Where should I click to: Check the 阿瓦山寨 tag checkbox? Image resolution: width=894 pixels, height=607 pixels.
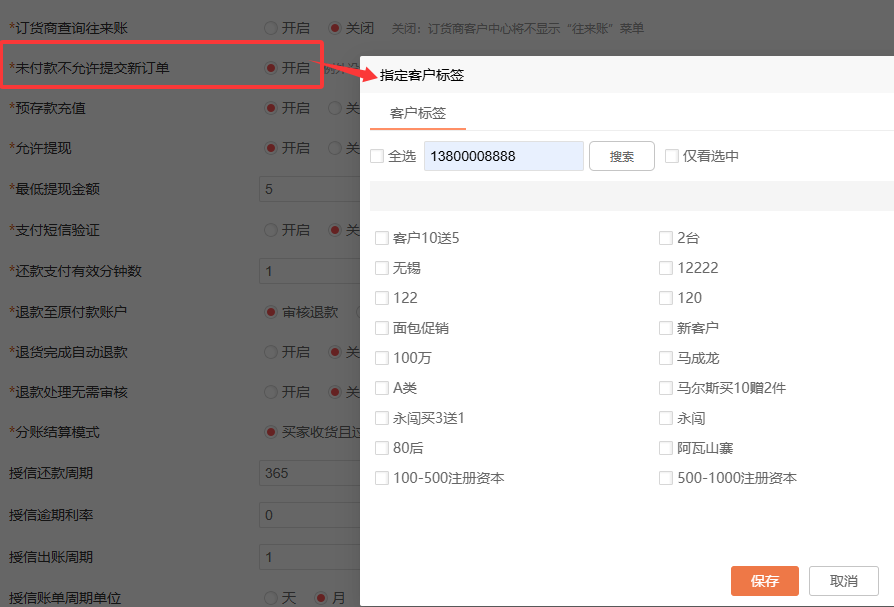click(x=665, y=447)
